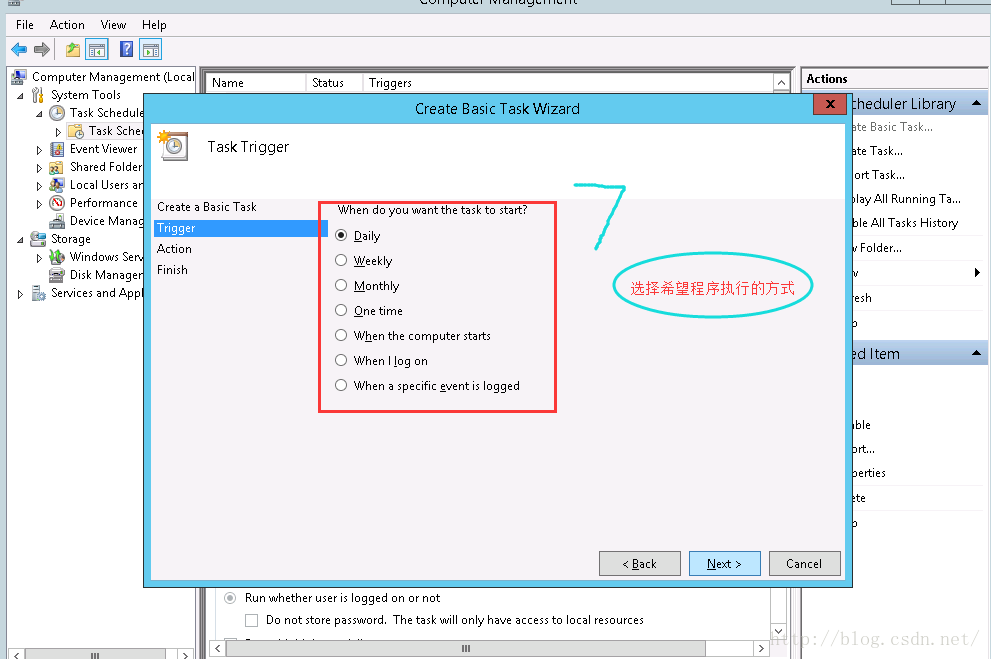Expand the Services and Applications node
991x659 pixels.
point(20,294)
